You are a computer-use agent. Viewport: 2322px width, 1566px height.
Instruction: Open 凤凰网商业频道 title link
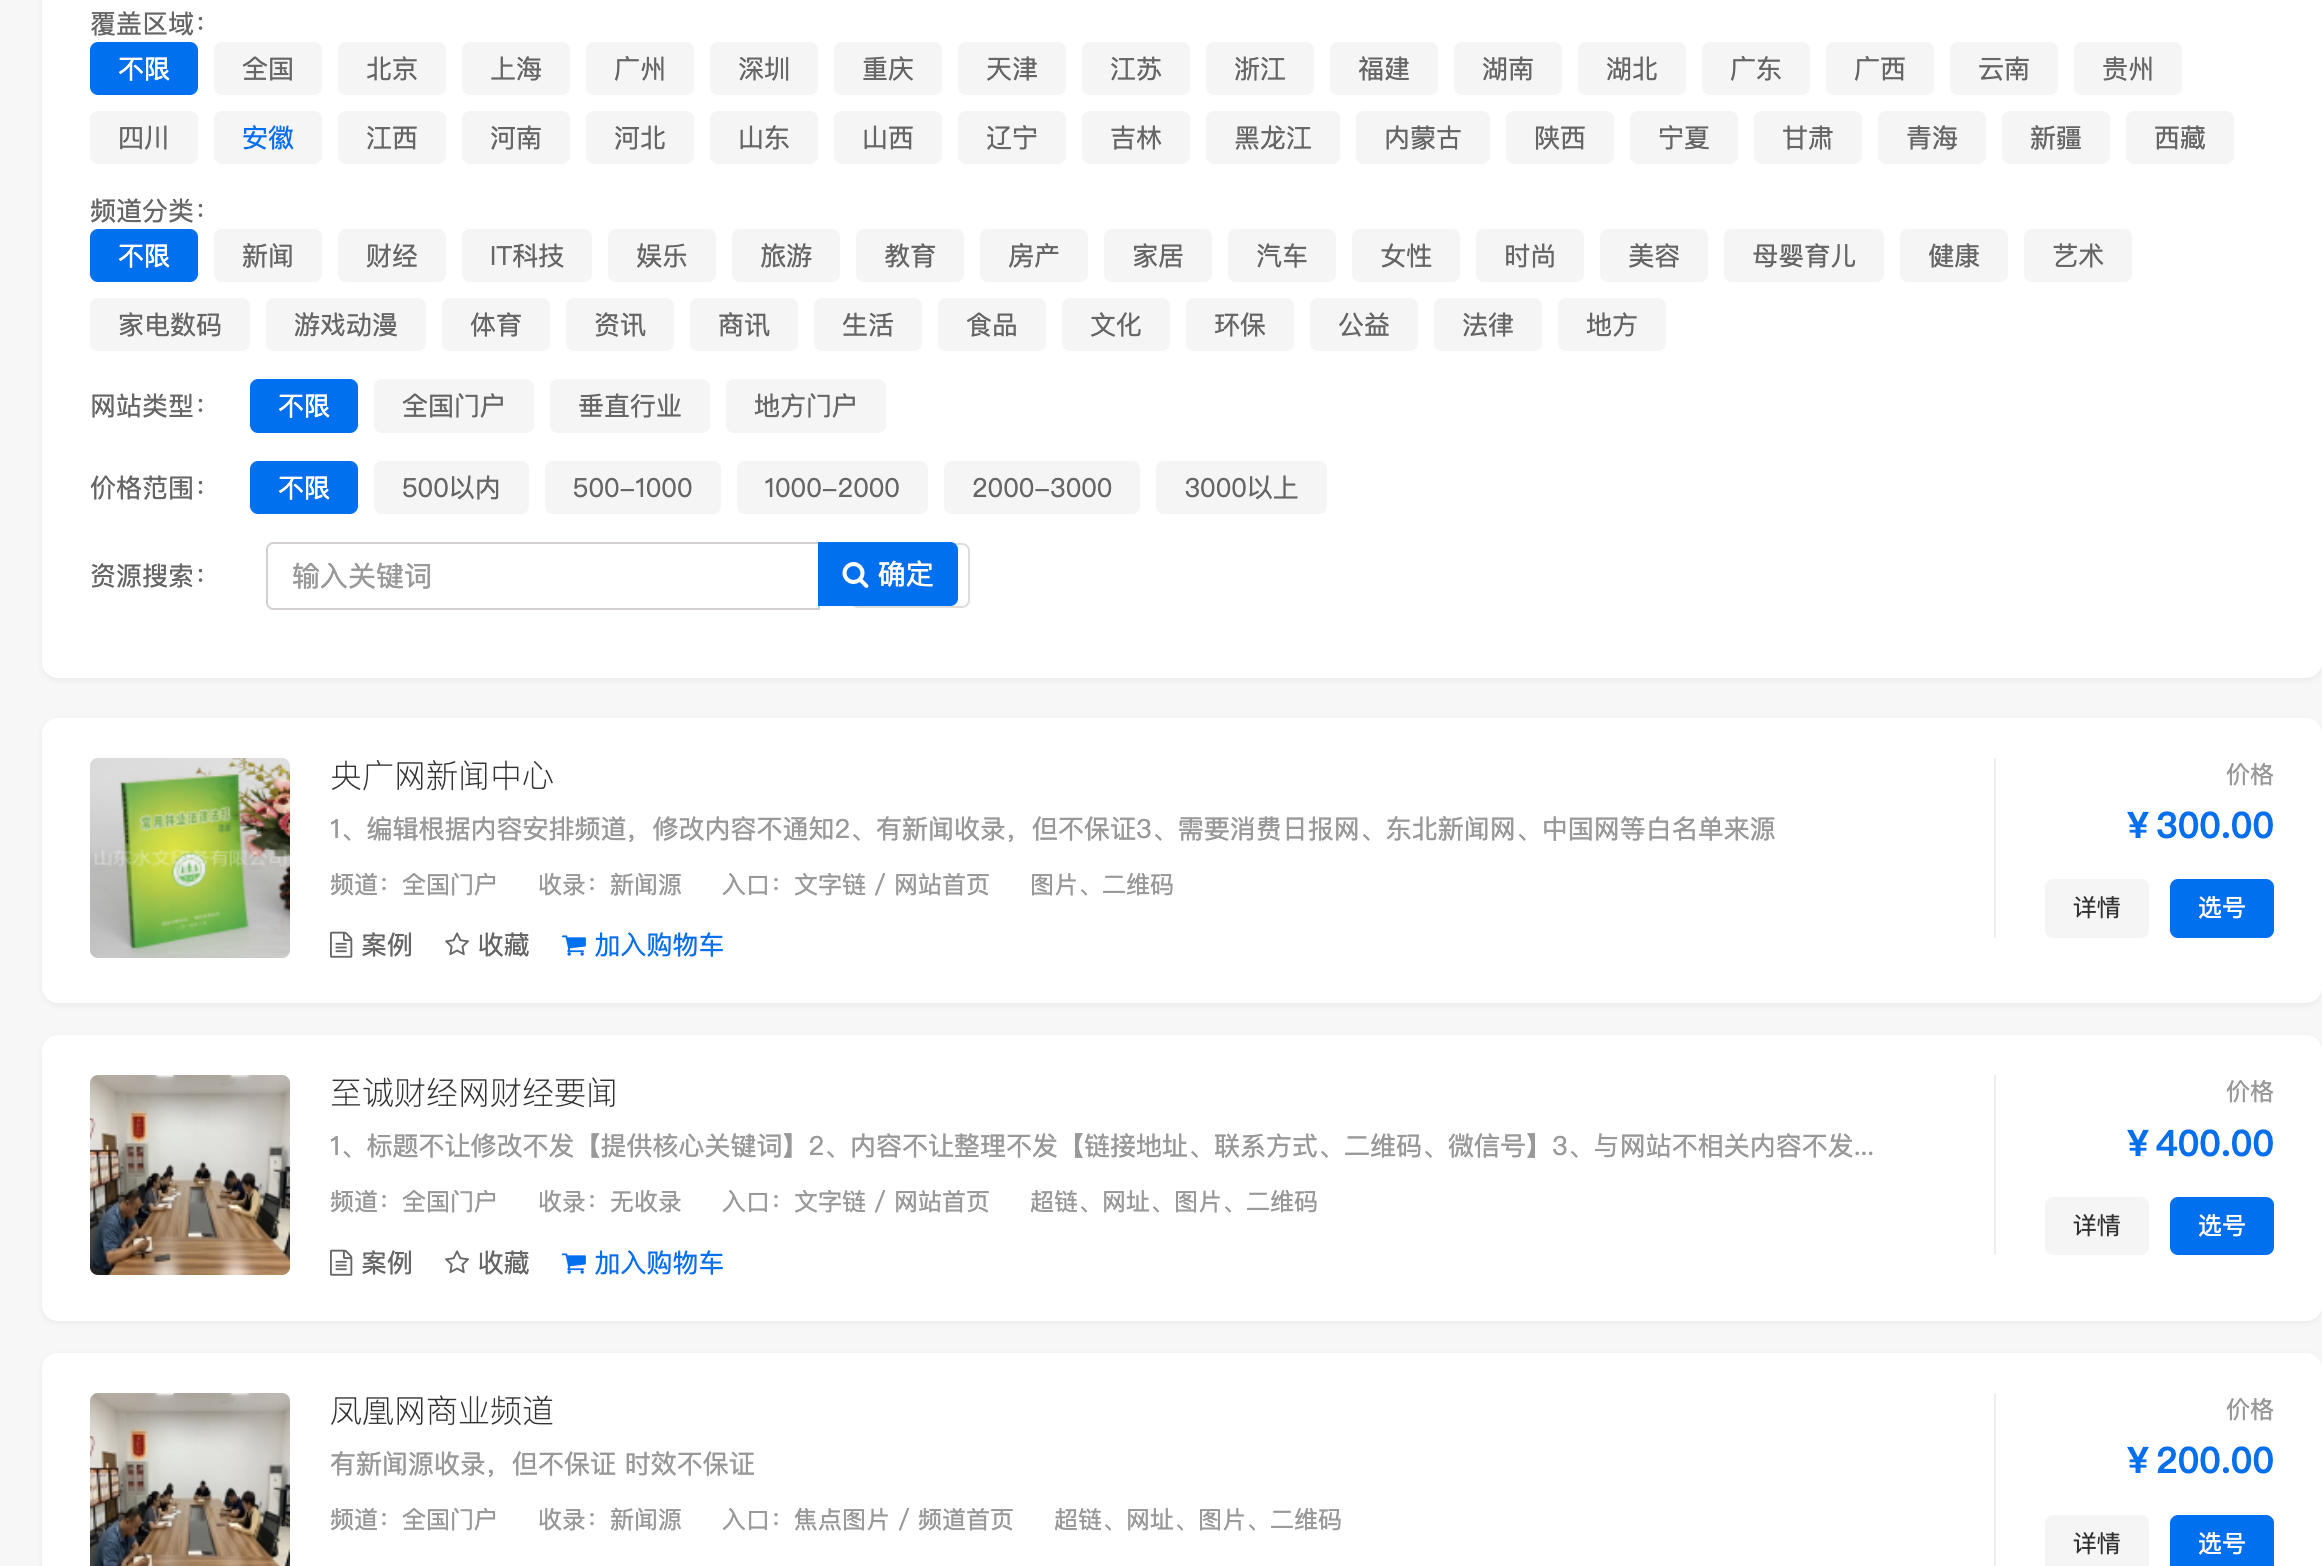(x=441, y=1411)
